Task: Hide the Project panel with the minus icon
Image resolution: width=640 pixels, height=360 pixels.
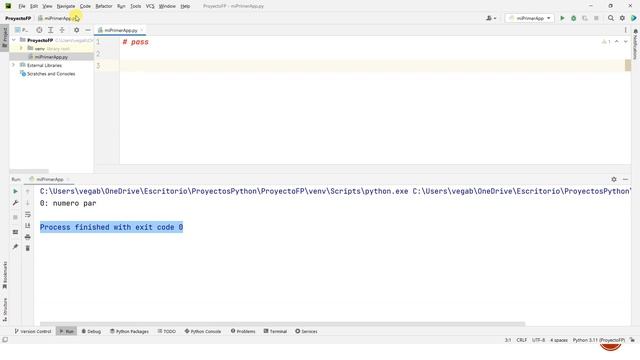Action: [x=88, y=30]
